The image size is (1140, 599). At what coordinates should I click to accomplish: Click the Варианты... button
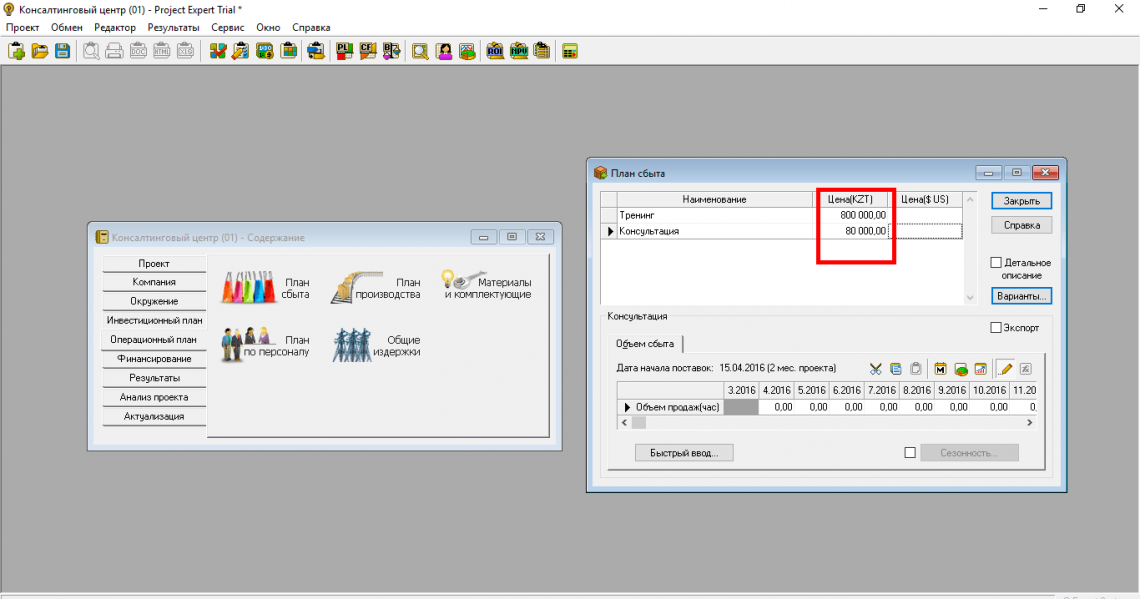pyautogui.click(x=1021, y=296)
